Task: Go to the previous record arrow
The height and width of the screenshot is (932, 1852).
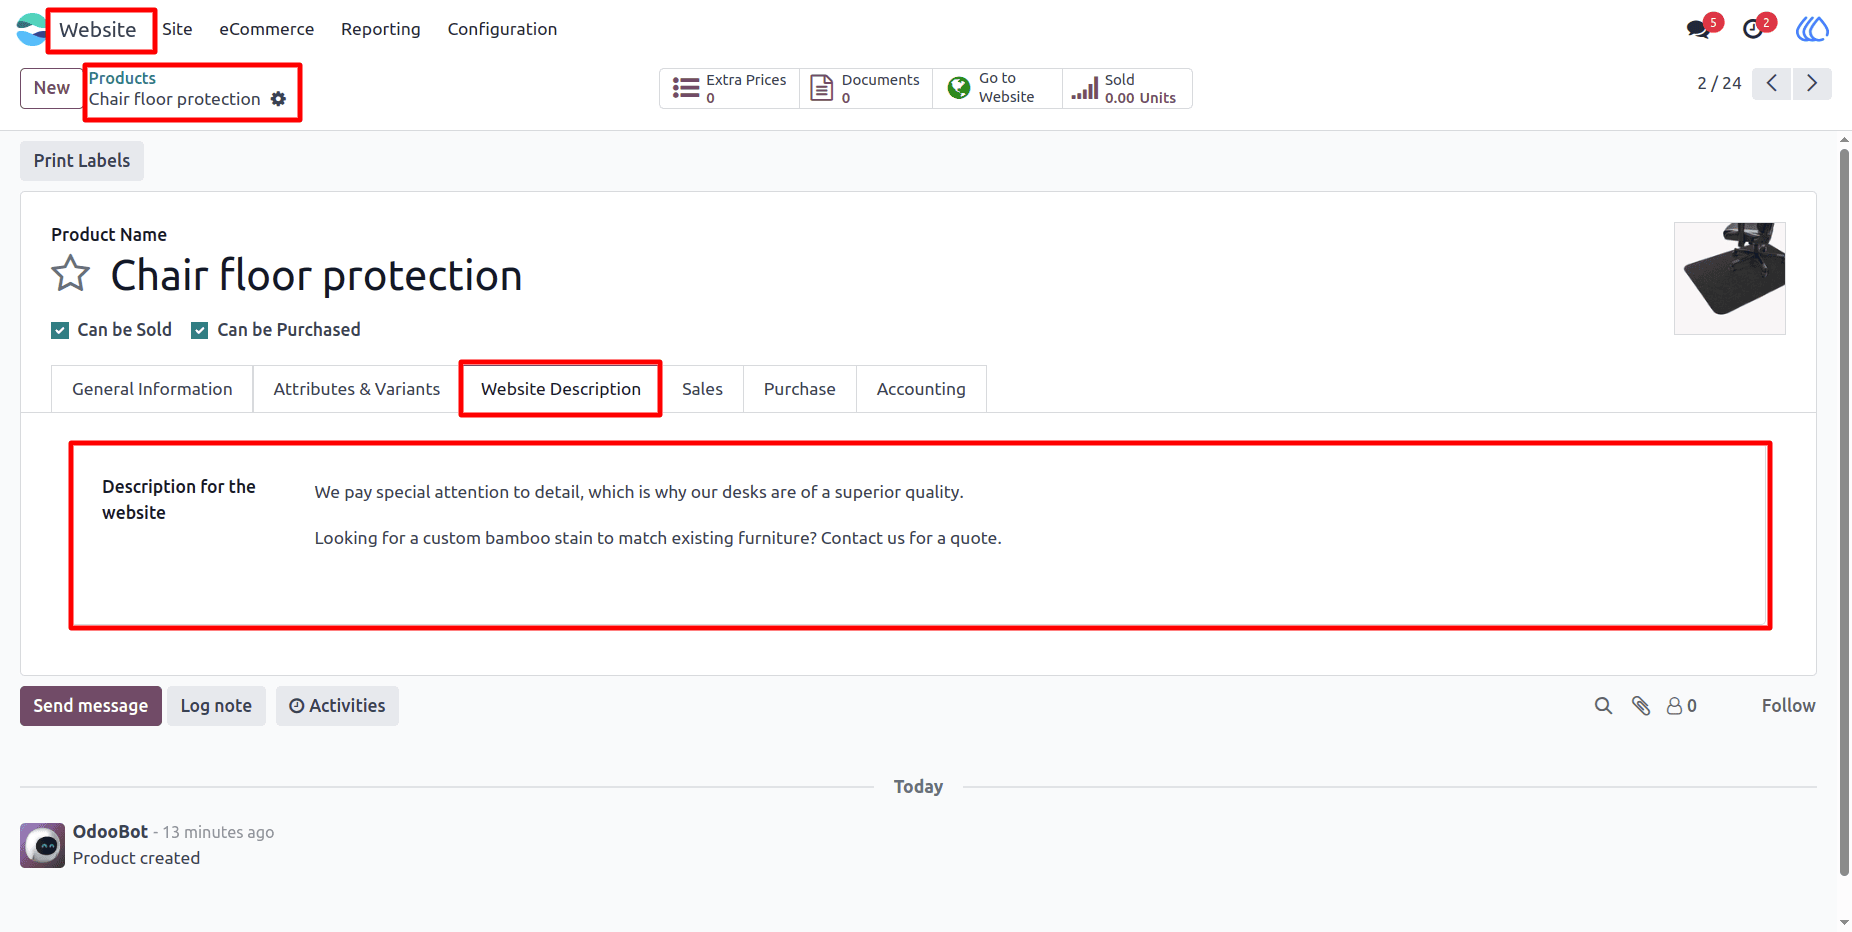Action: click(1772, 83)
